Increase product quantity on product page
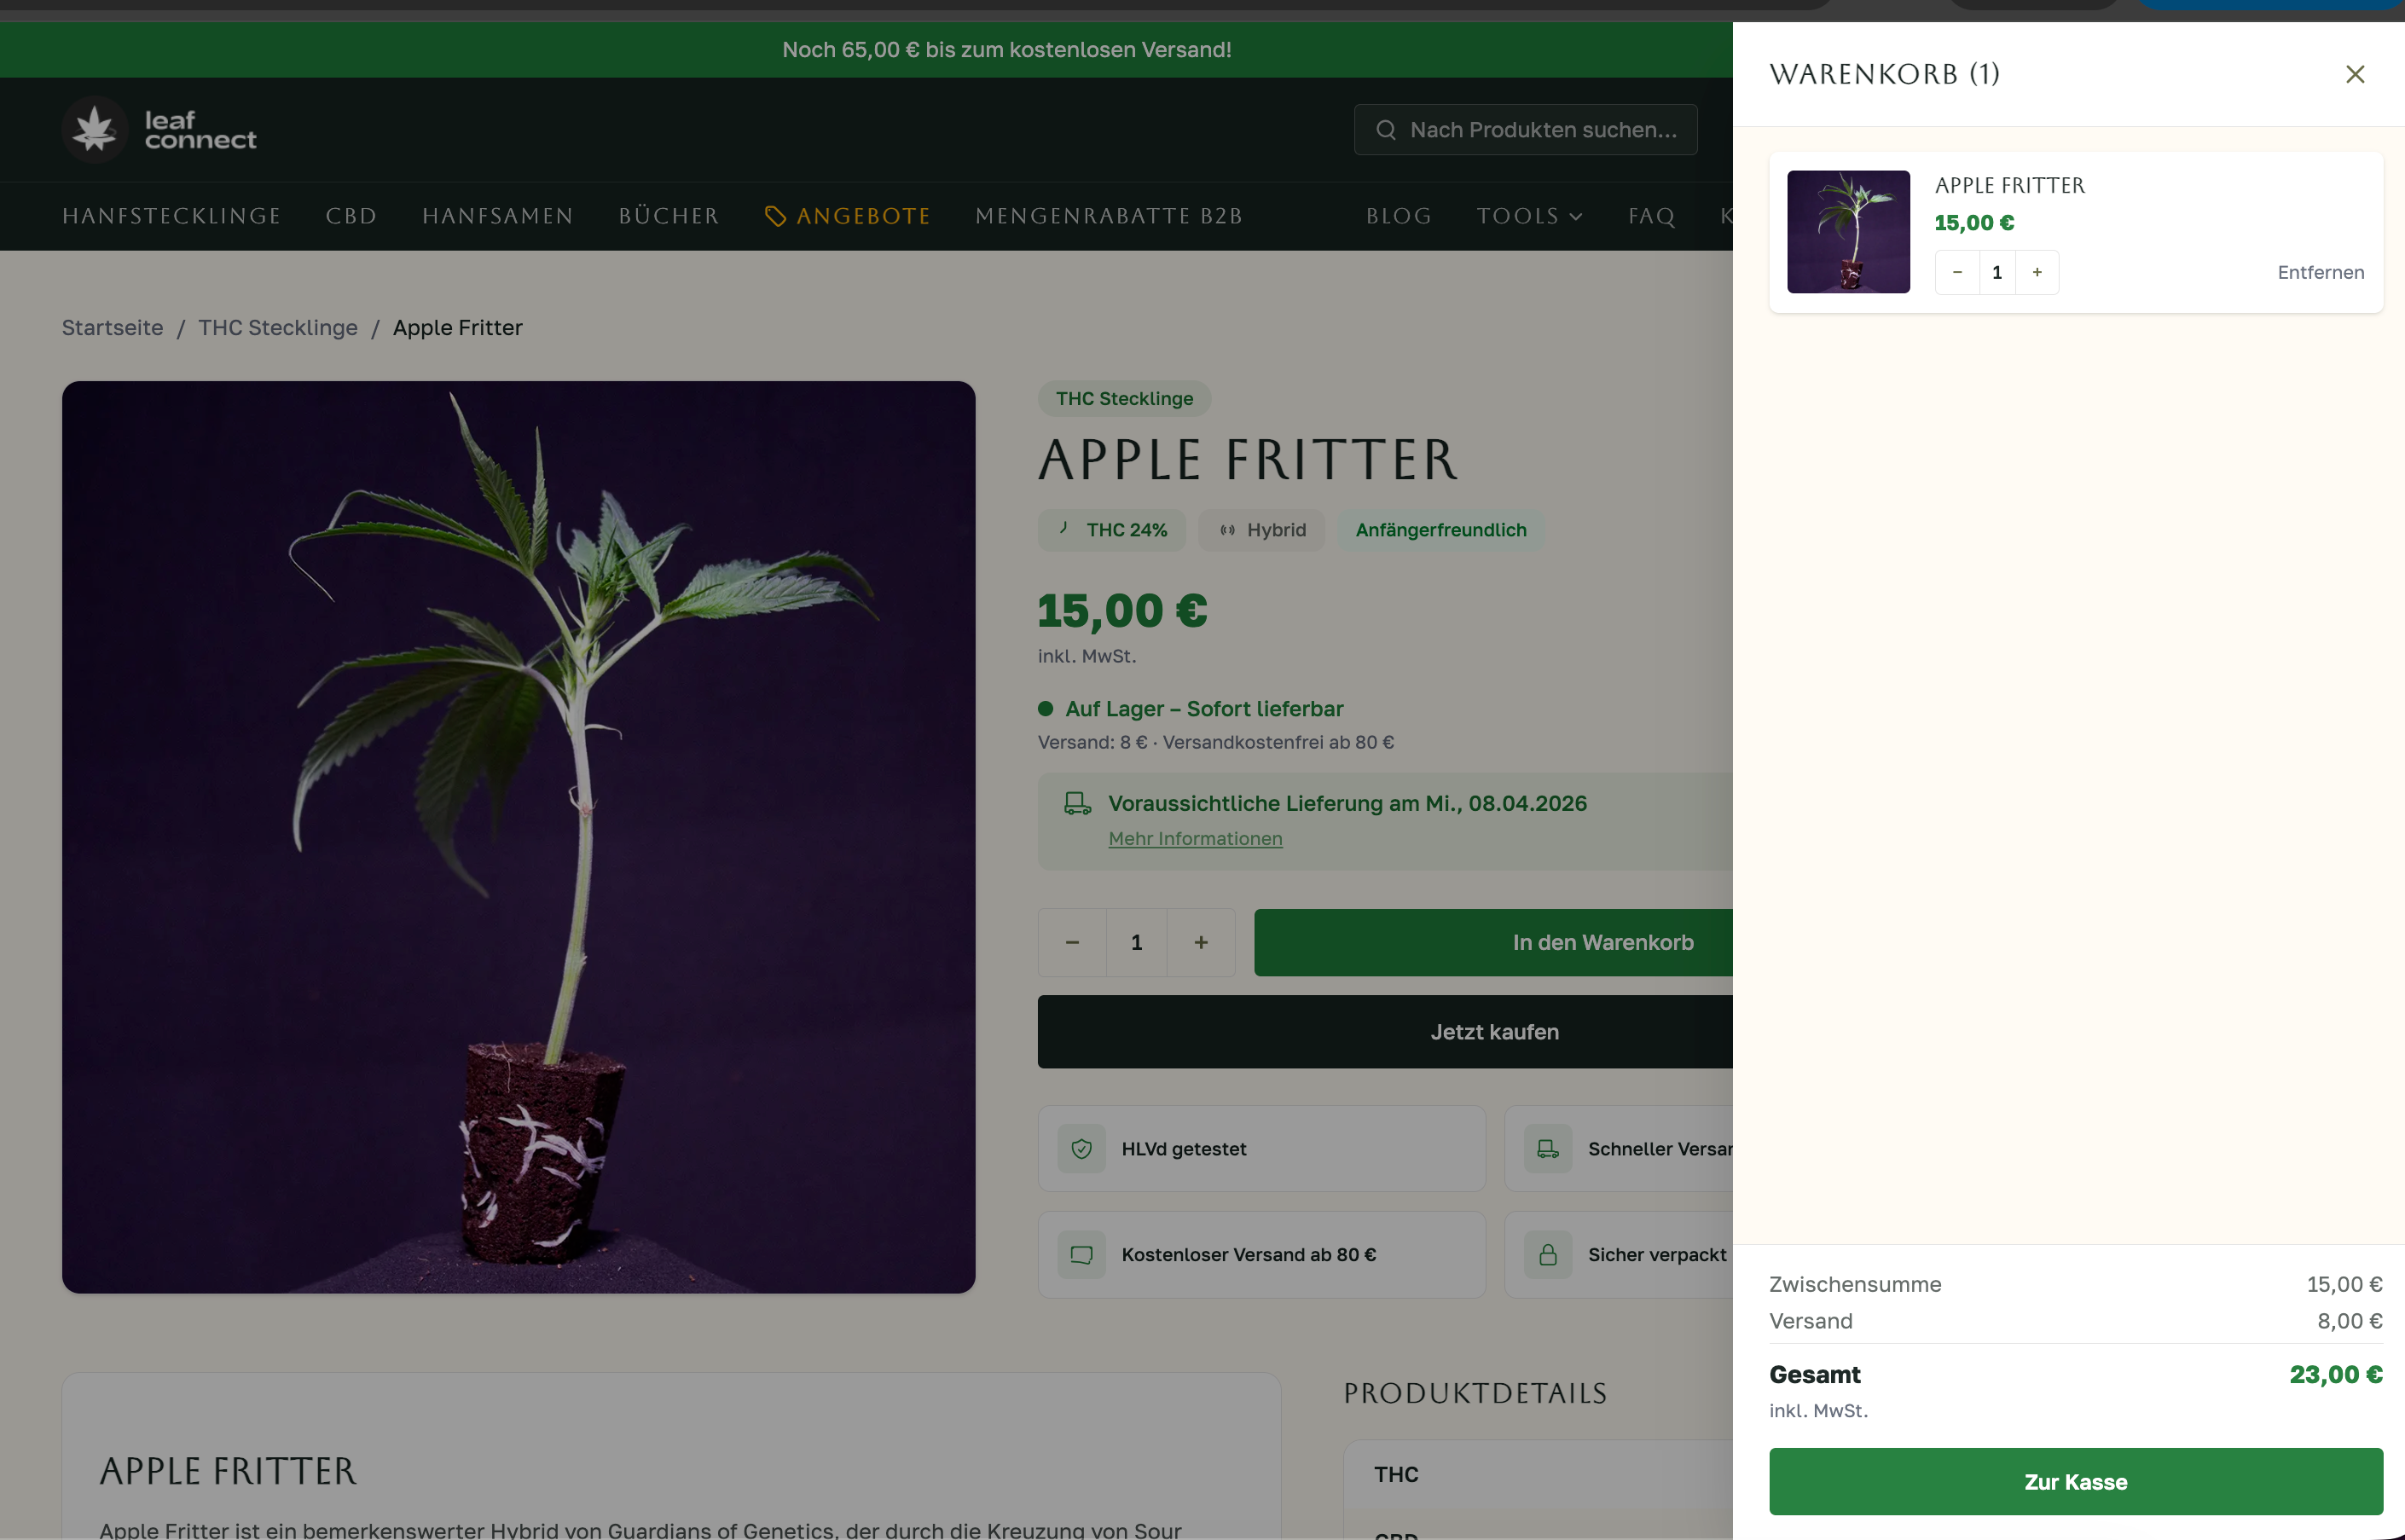 pos(1201,942)
